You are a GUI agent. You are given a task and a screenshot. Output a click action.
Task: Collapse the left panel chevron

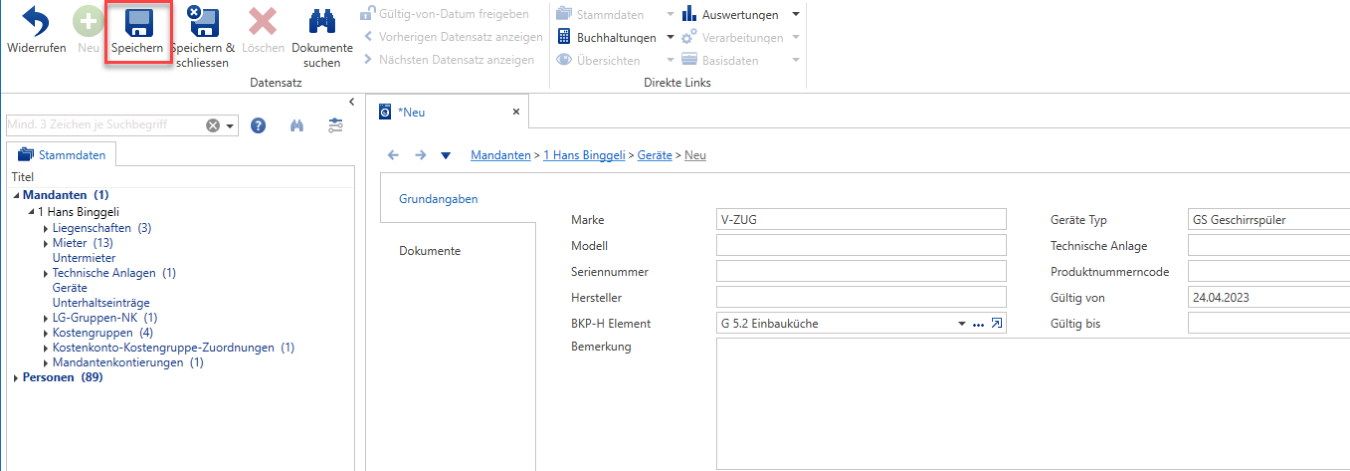[351, 102]
